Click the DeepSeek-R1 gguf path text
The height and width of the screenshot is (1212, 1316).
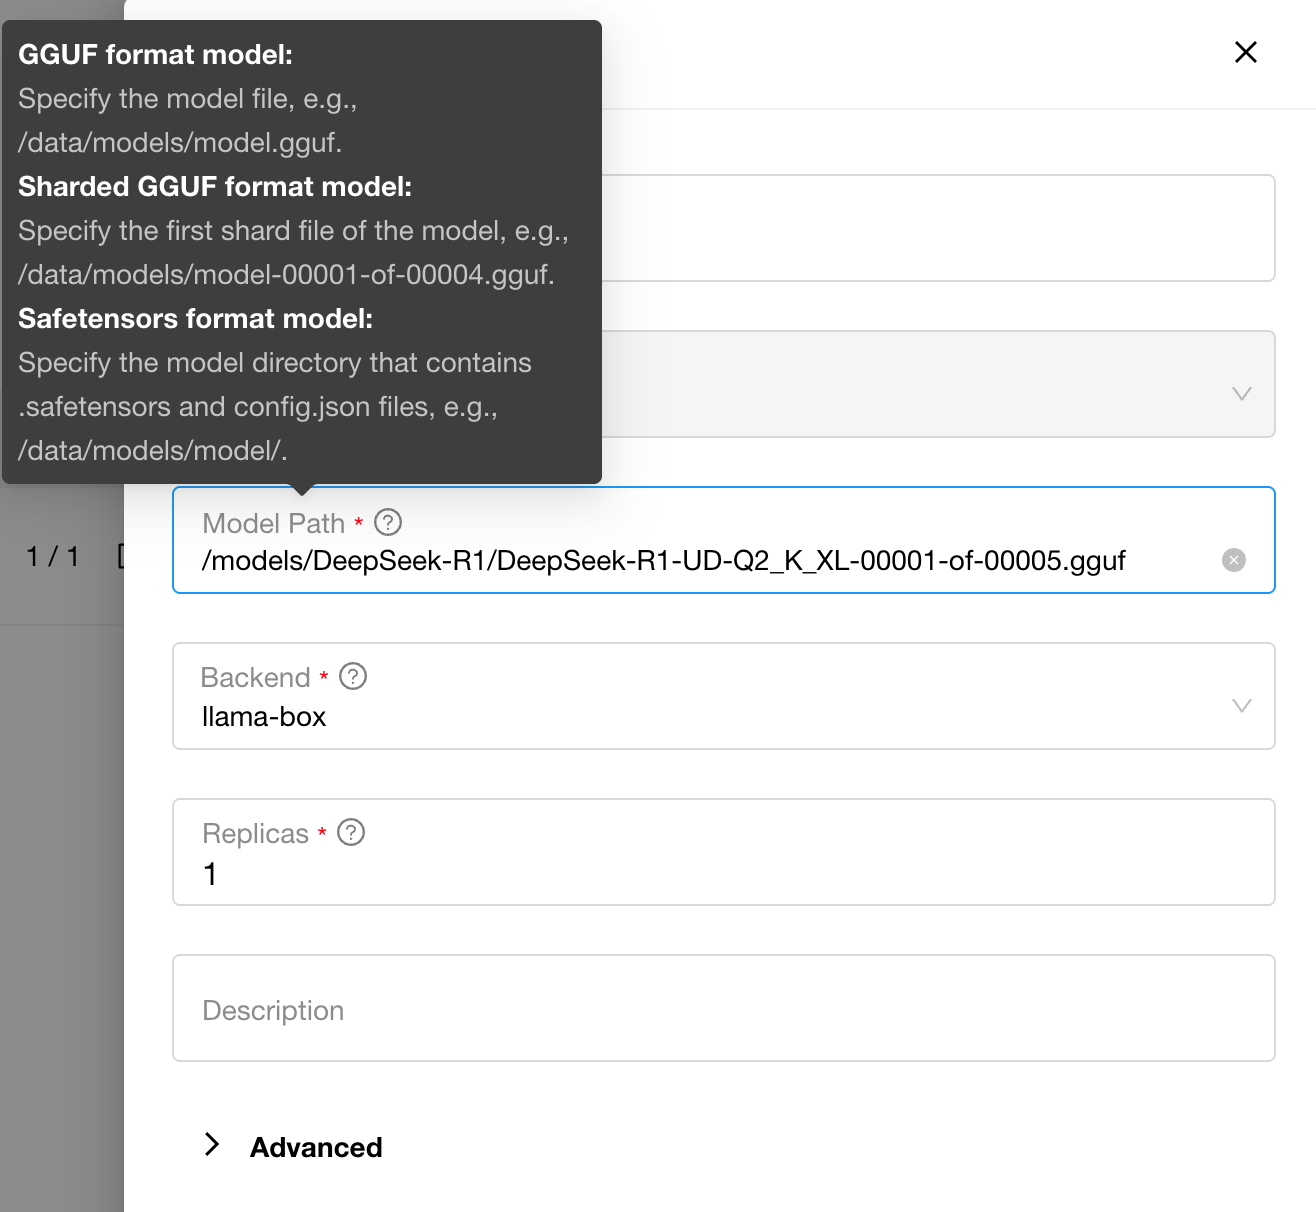point(664,560)
